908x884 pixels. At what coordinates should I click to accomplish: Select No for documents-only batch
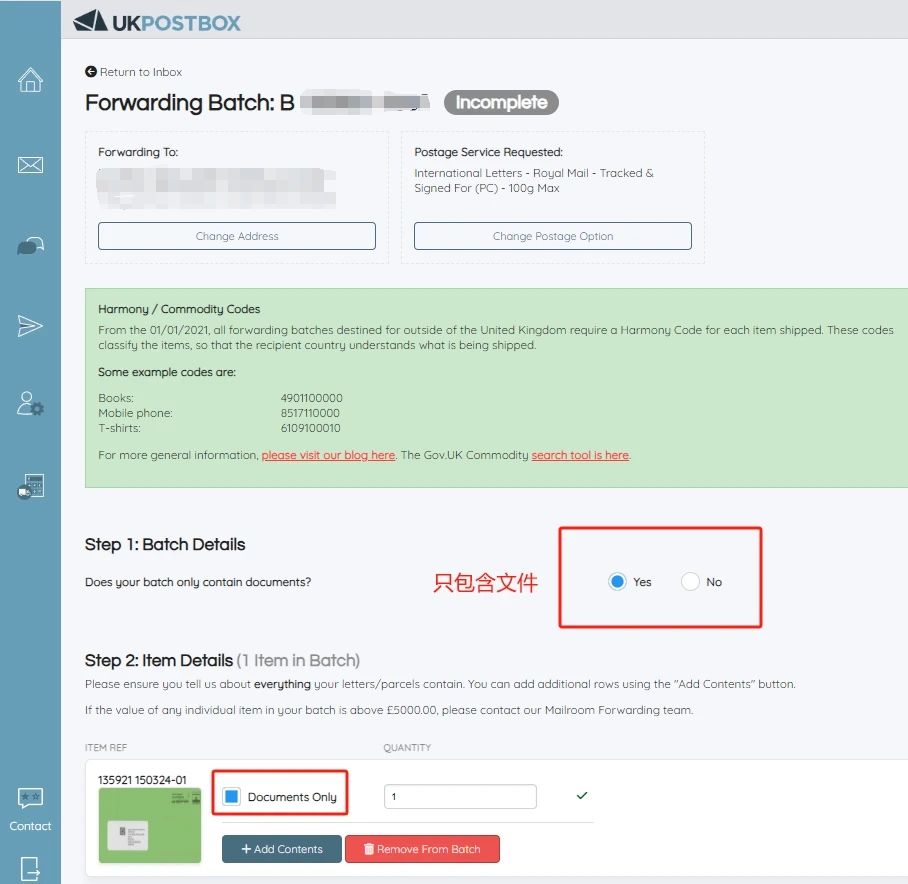[690, 582]
